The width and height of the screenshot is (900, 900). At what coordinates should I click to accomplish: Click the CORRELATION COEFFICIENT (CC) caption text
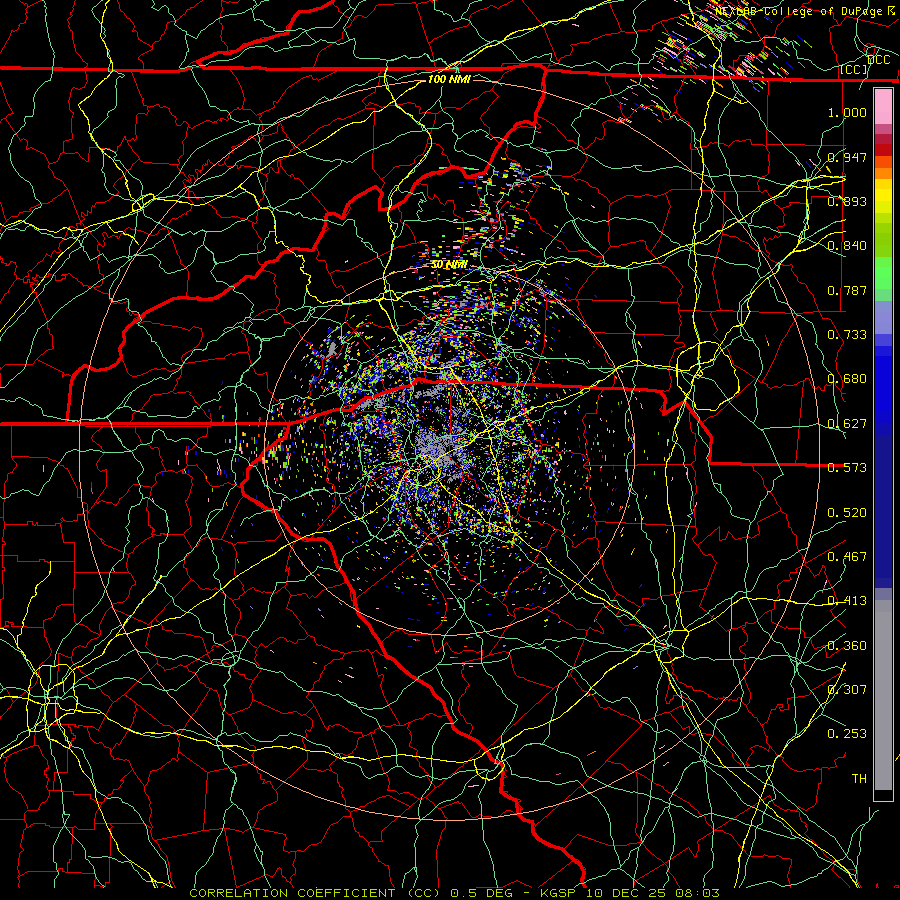pos(315,893)
